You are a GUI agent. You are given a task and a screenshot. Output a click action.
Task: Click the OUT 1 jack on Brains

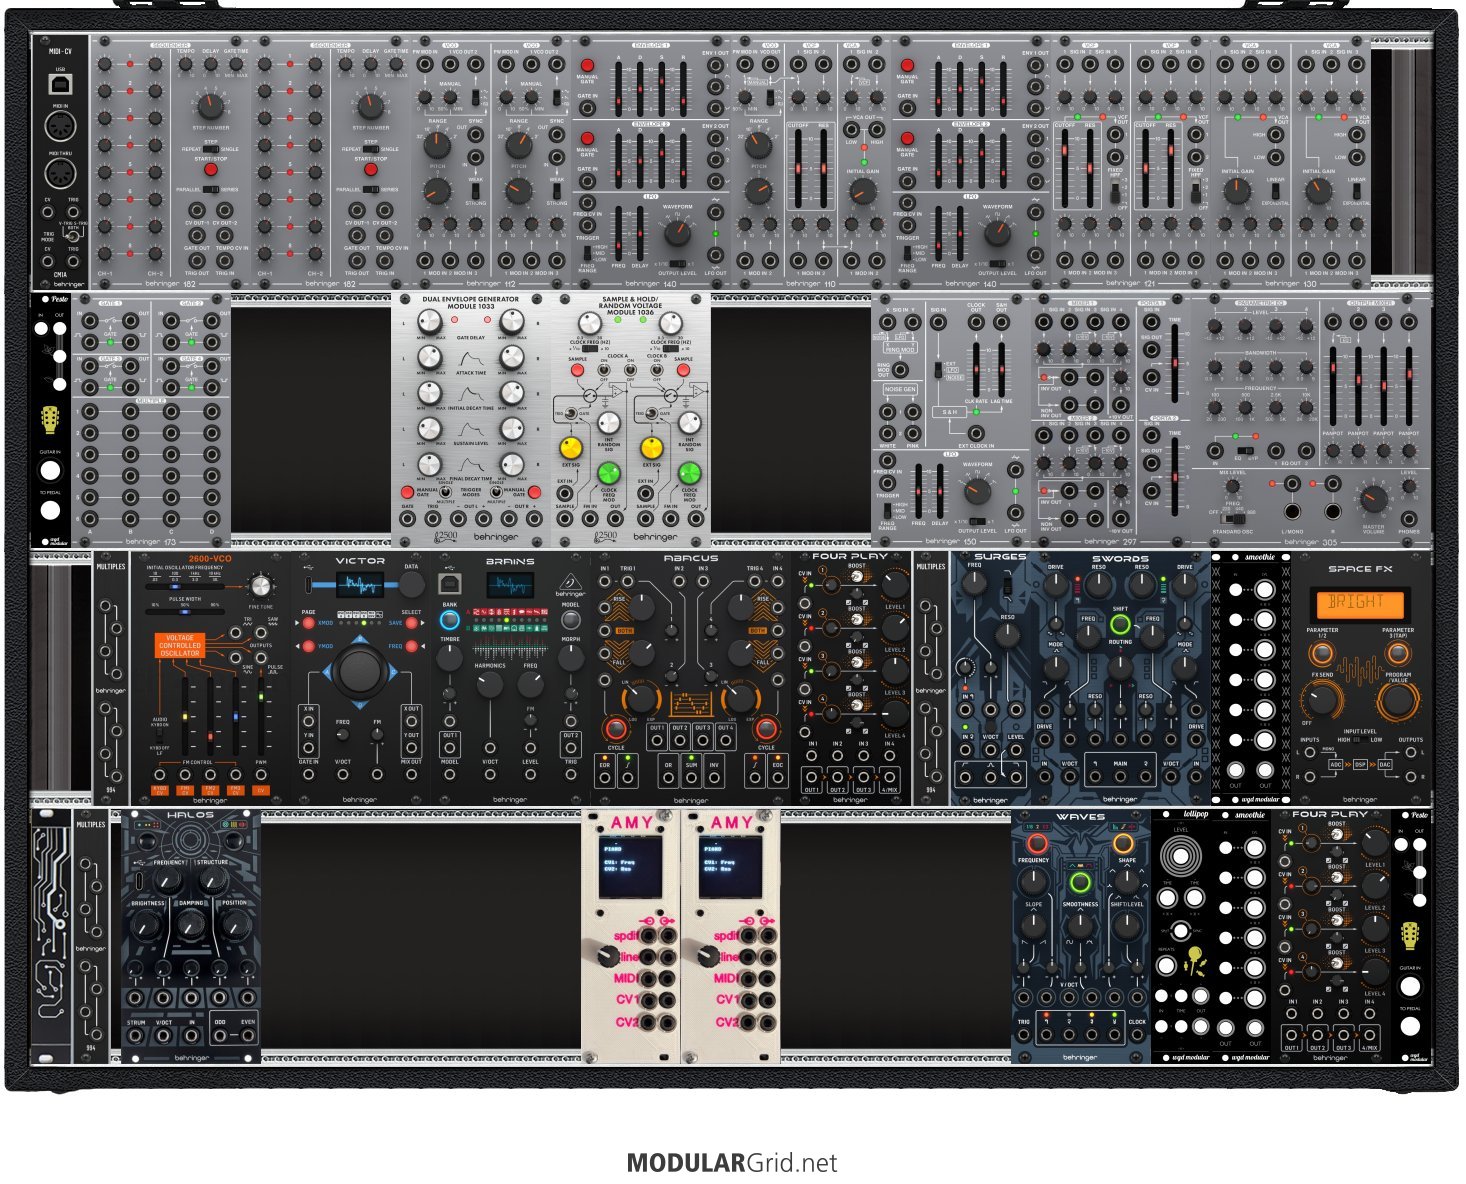(x=450, y=747)
